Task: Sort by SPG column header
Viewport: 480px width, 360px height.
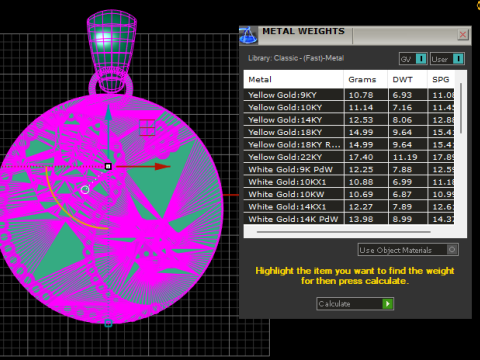Action: (441, 80)
